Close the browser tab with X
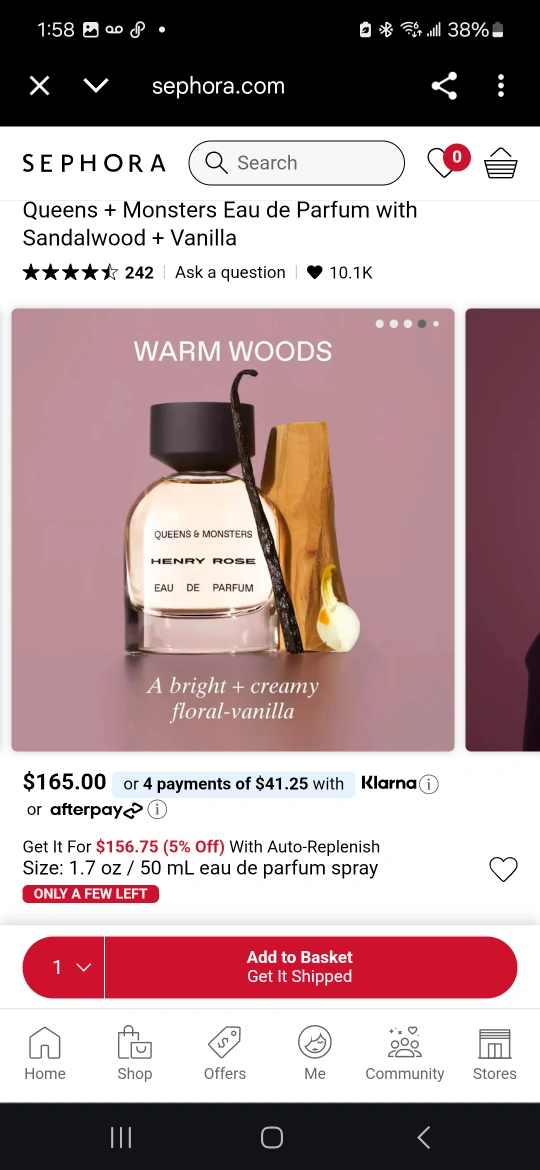Image resolution: width=540 pixels, height=1170 pixels. pyautogui.click(x=40, y=86)
